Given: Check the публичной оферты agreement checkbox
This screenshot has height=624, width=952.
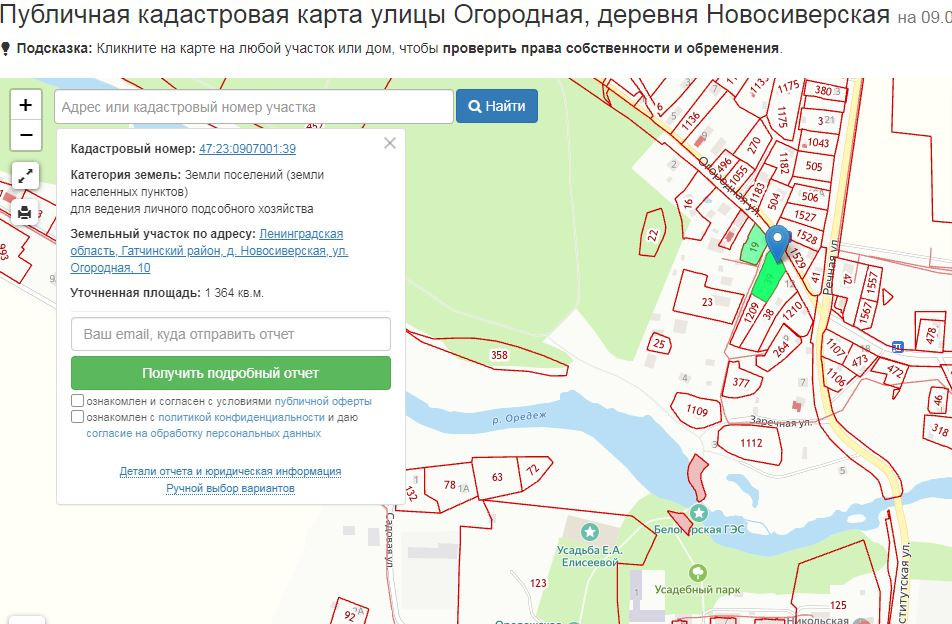Looking at the screenshot, I should (x=77, y=401).
